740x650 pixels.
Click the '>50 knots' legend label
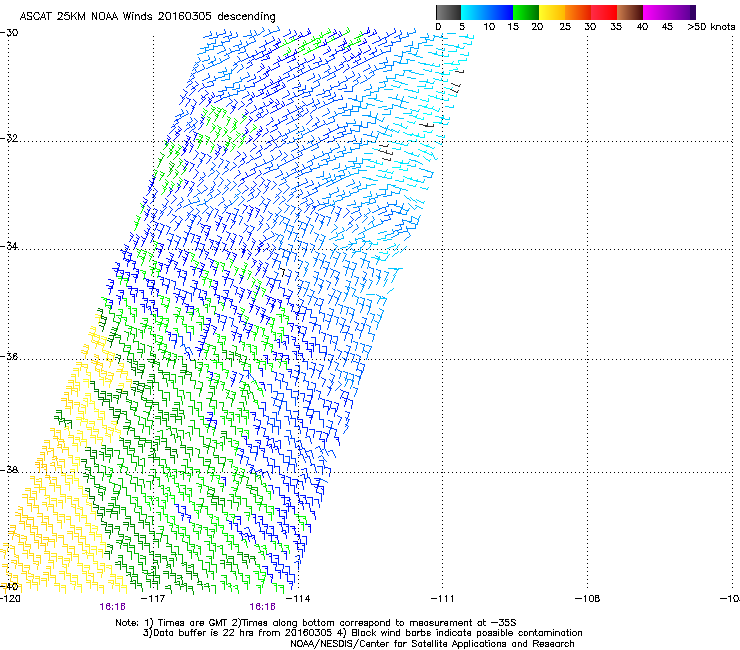click(711, 27)
